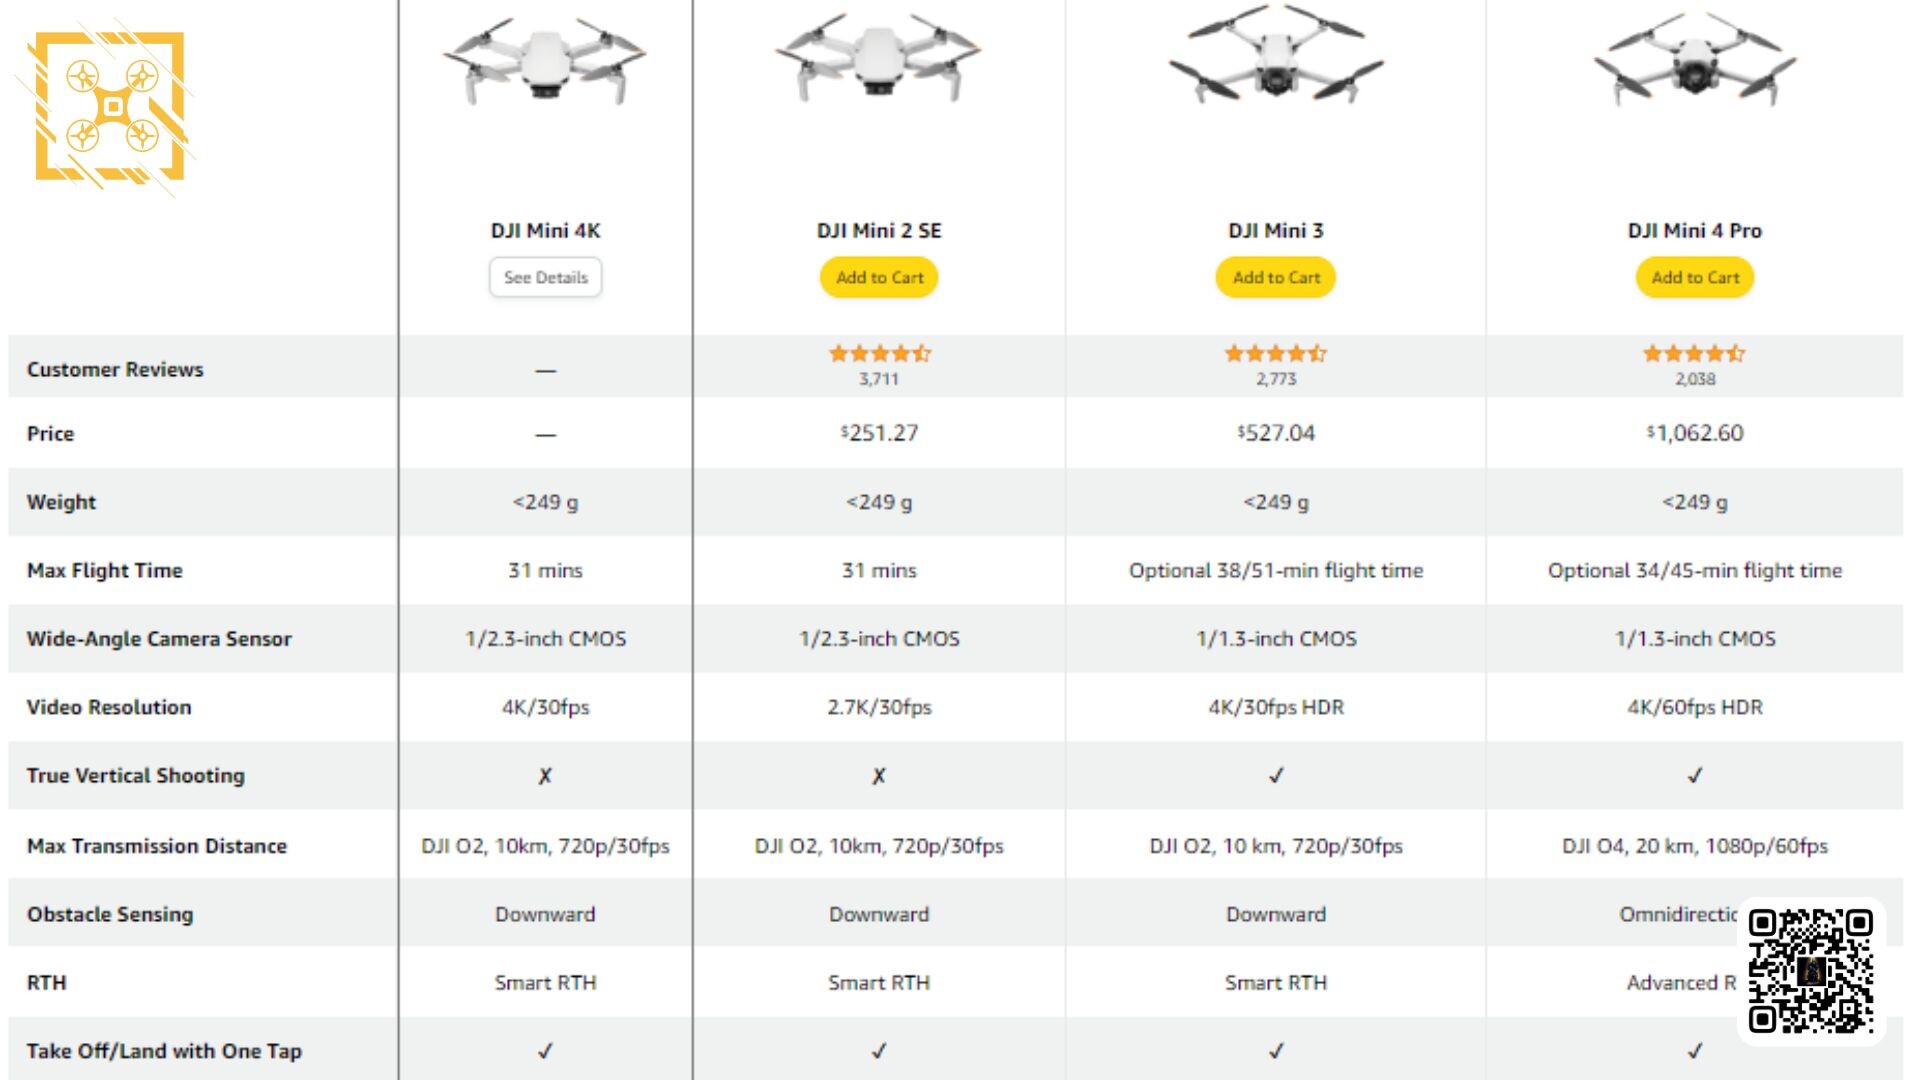Click the QR code image
Image resolution: width=1920 pixels, height=1080 pixels.
click(1810, 970)
